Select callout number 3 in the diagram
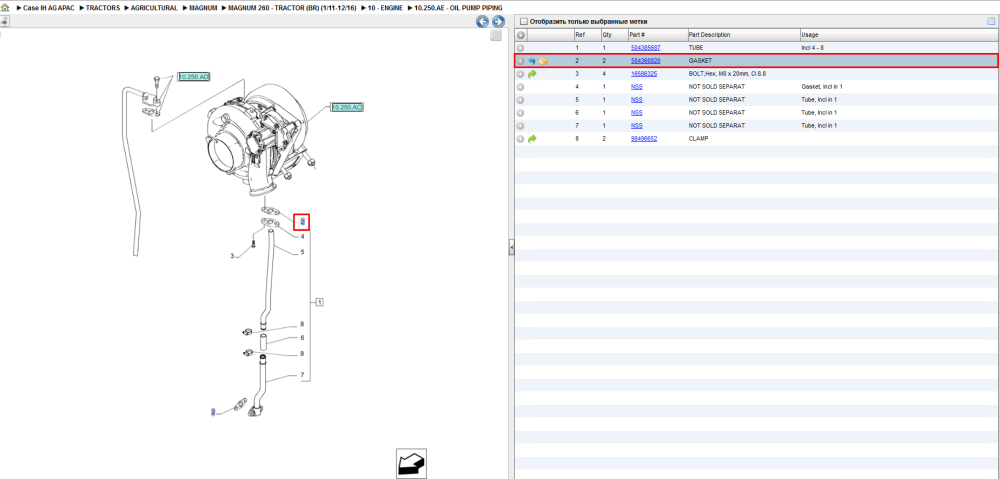Image resolution: width=1000 pixels, height=479 pixels. 233,256
